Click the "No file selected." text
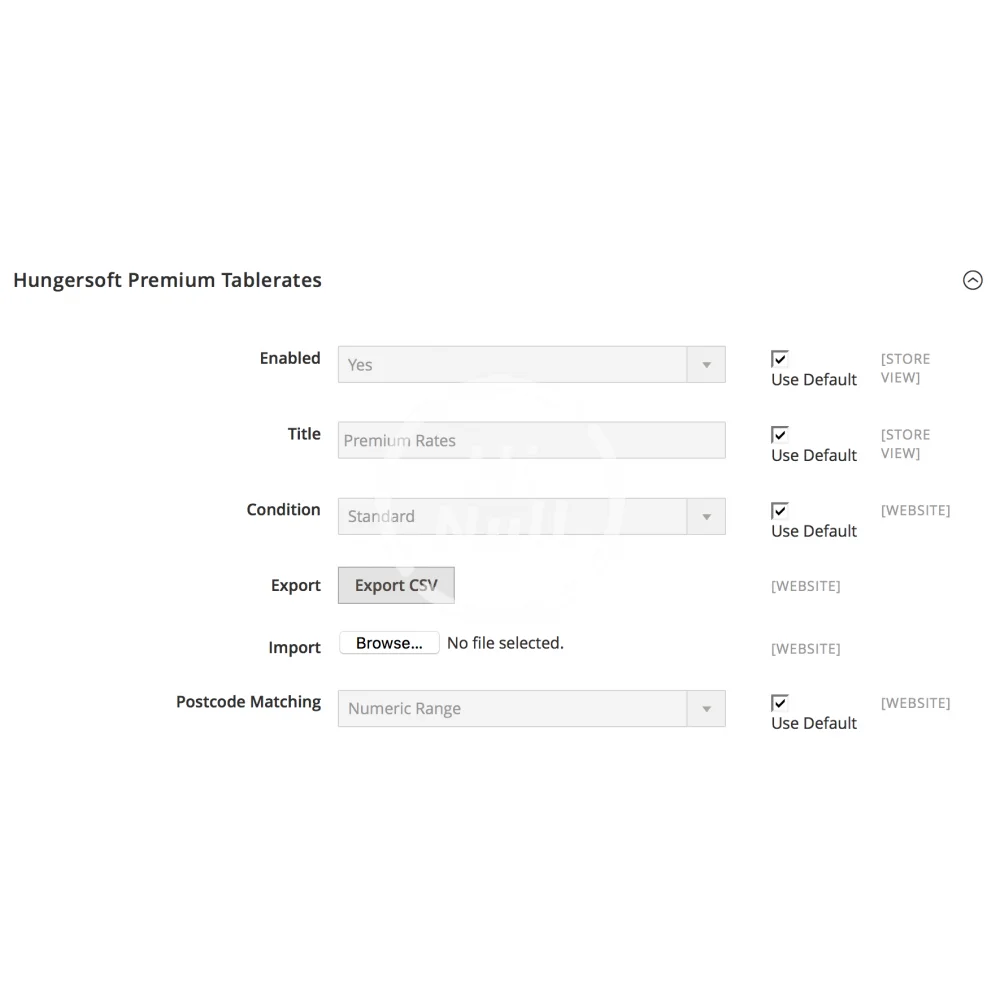 [505, 643]
